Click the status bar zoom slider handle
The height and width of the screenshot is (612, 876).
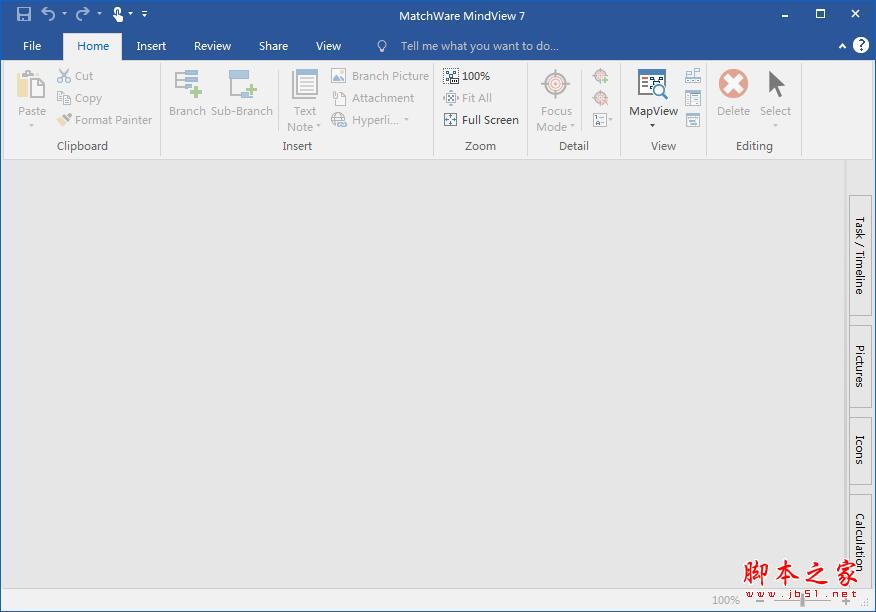click(x=802, y=600)
